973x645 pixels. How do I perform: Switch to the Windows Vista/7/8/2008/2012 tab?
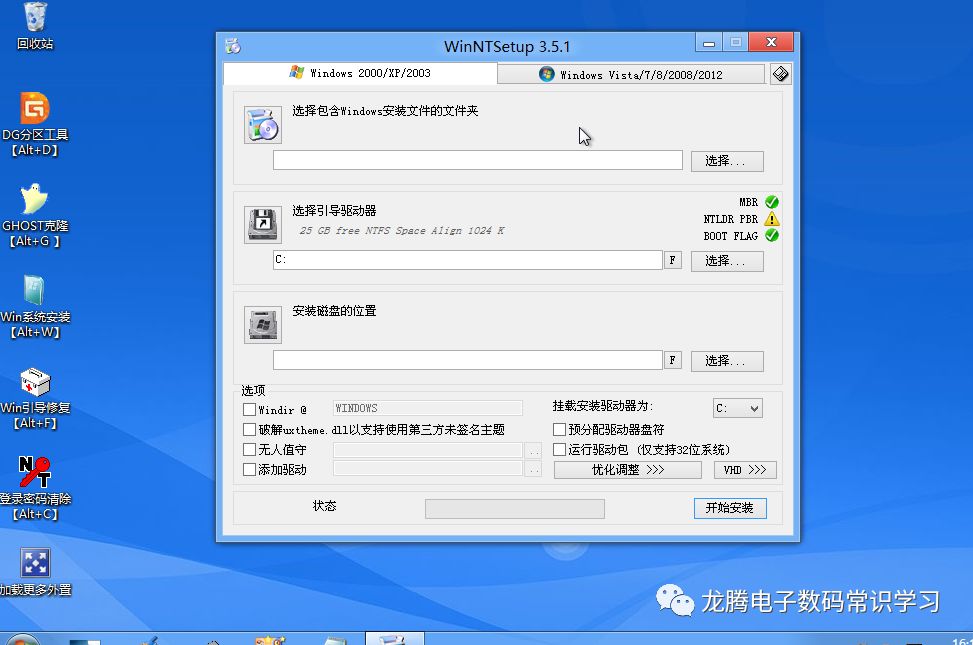point(630,73)
